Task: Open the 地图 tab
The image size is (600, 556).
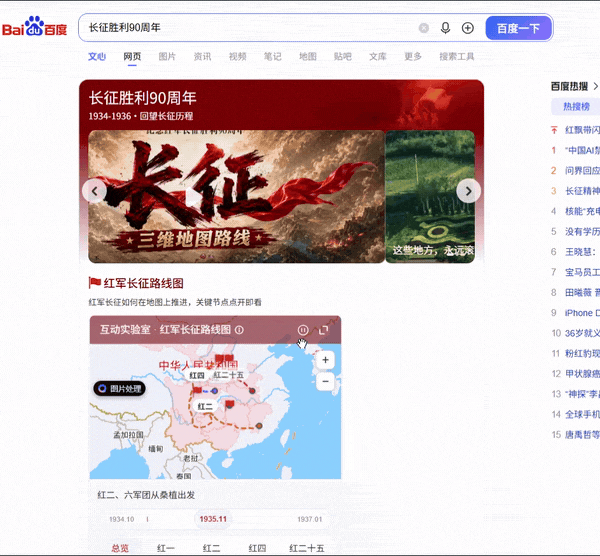Action: (308, 57)
